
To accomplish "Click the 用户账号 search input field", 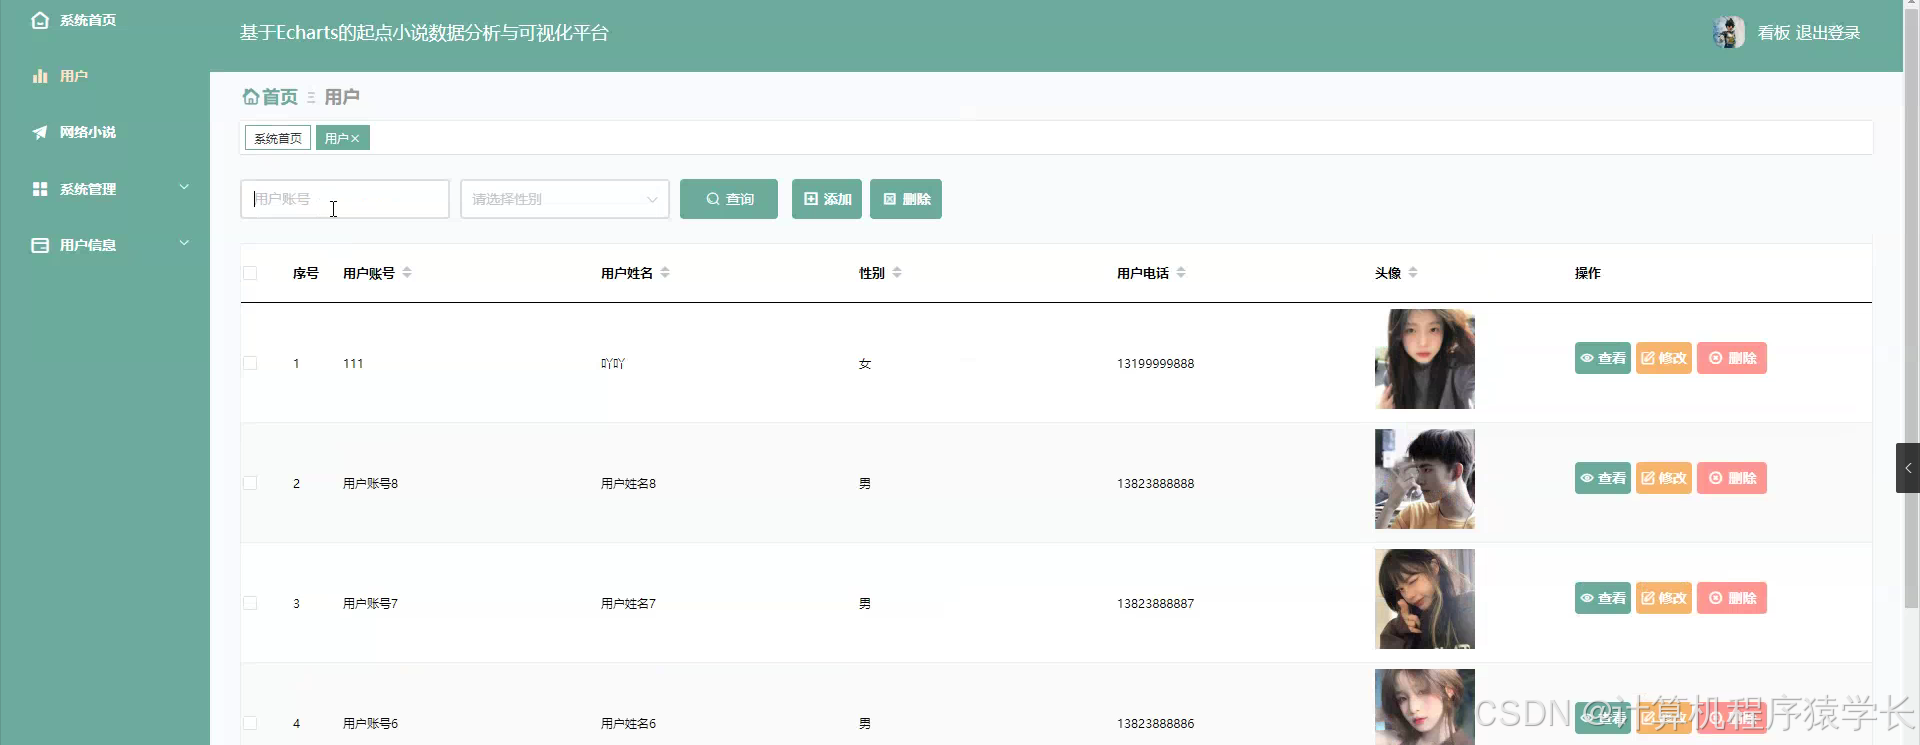I will (x=345, y=199).
